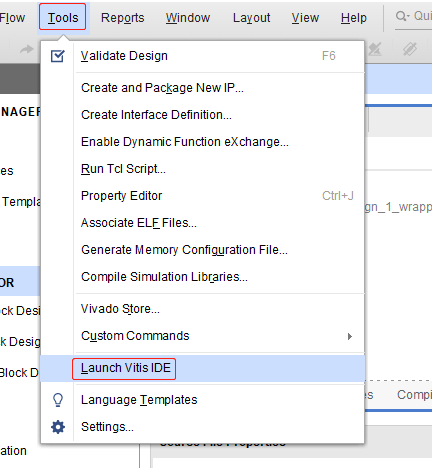Select Create and Package New IP
The image size is (432, 468).
(202, 88)
